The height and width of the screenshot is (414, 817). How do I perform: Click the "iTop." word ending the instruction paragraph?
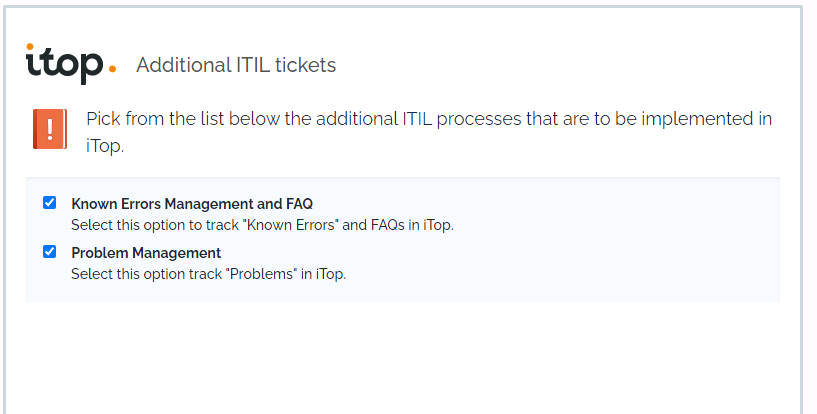point(104,146)
